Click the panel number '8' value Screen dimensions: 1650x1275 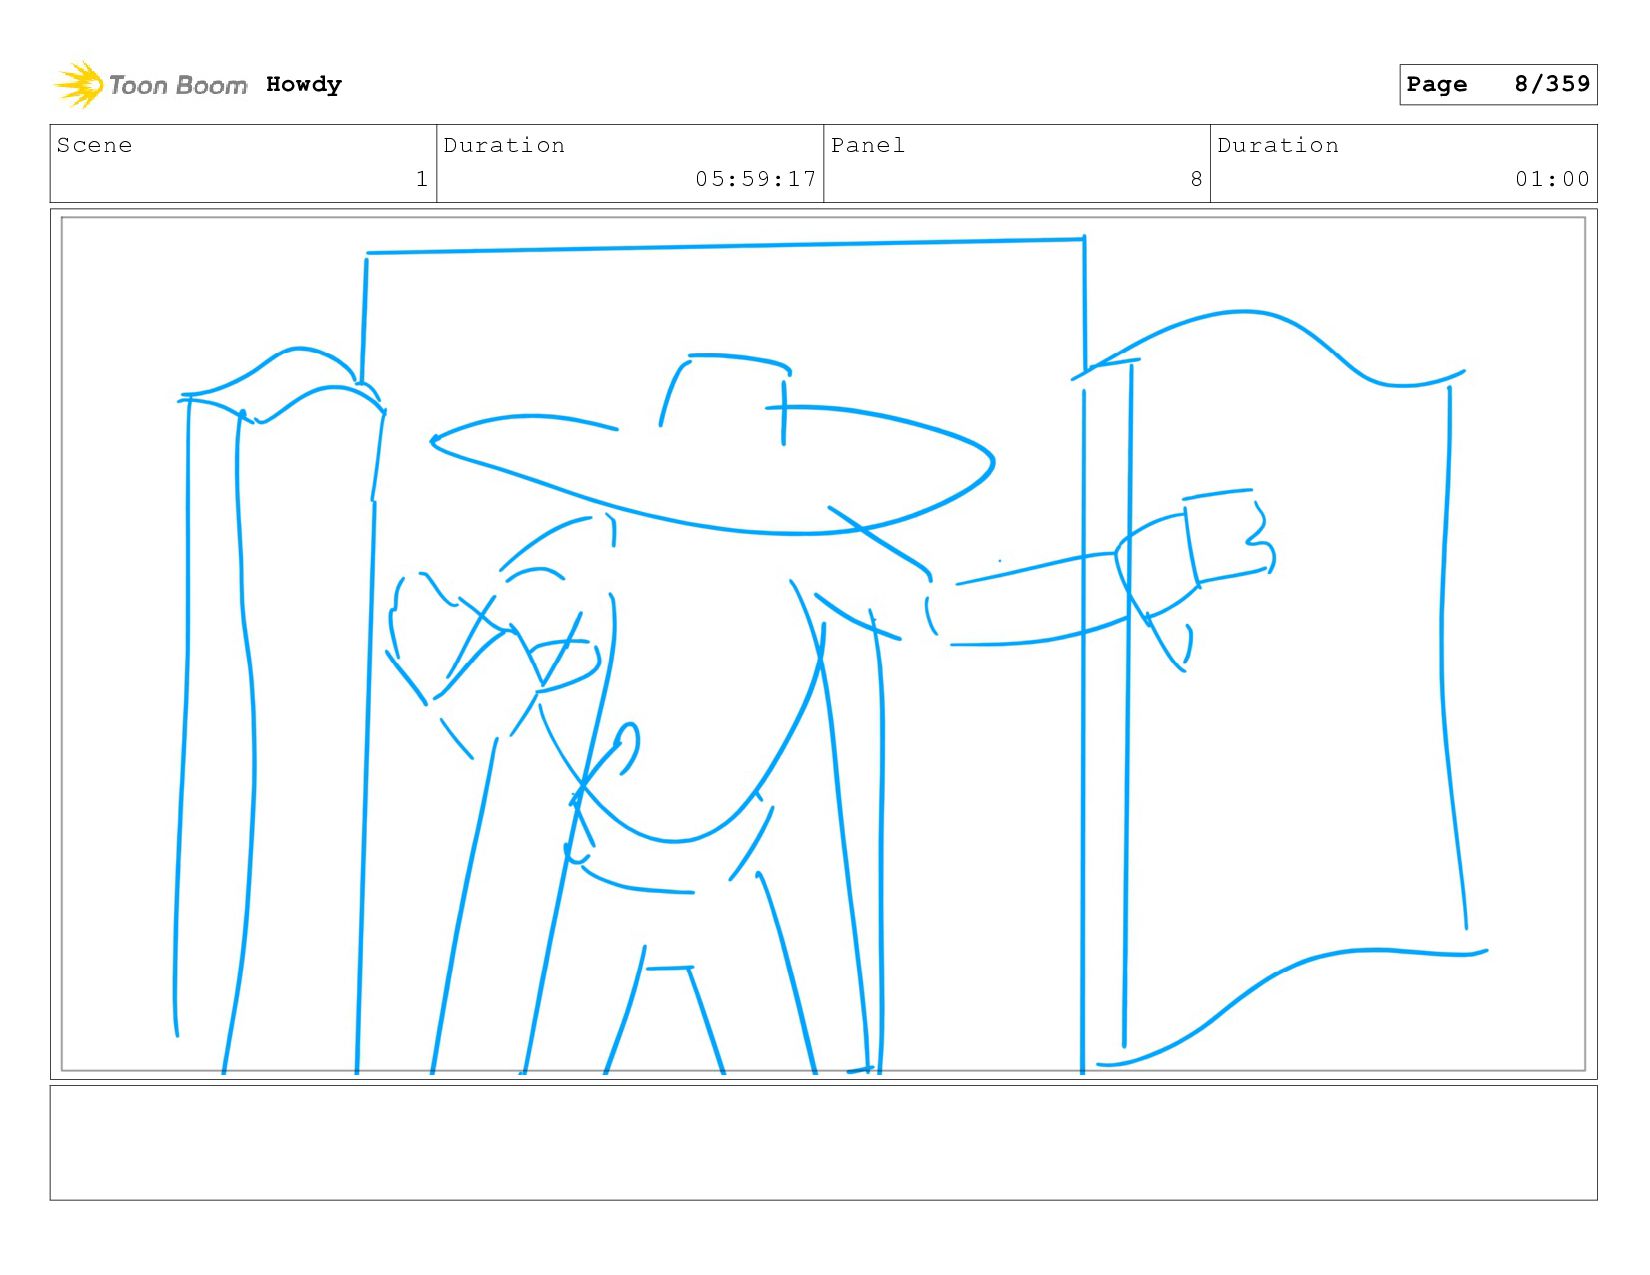pos(1196,179)
